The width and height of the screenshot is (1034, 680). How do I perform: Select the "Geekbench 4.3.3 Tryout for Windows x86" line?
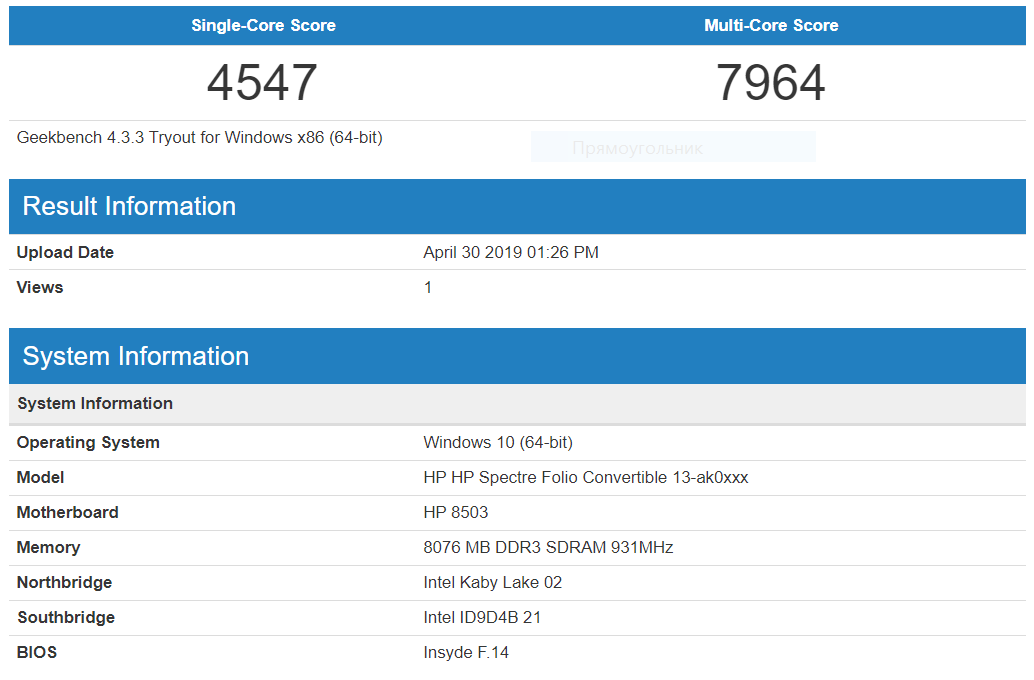[x=199, y=137]
